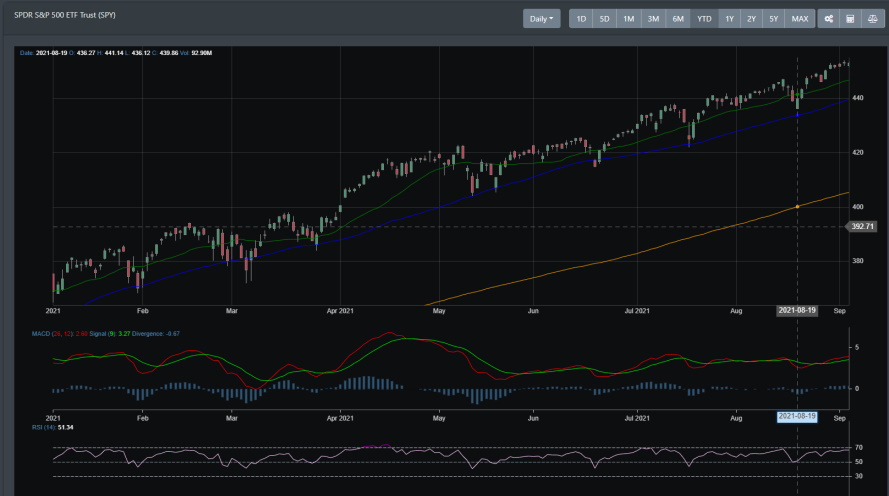Image resolution: width=889 pixels, height=496 pixels.
Task: Choose the 6M time range
Action: tap(678, 19)
